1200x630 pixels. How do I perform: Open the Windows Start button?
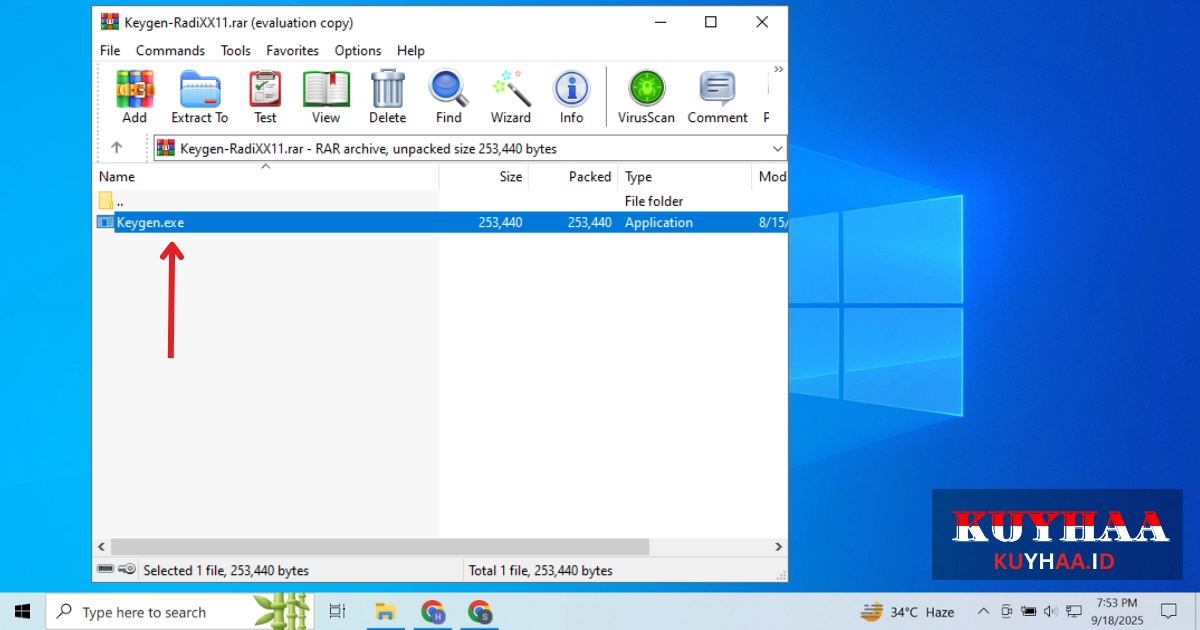[22, 611]
